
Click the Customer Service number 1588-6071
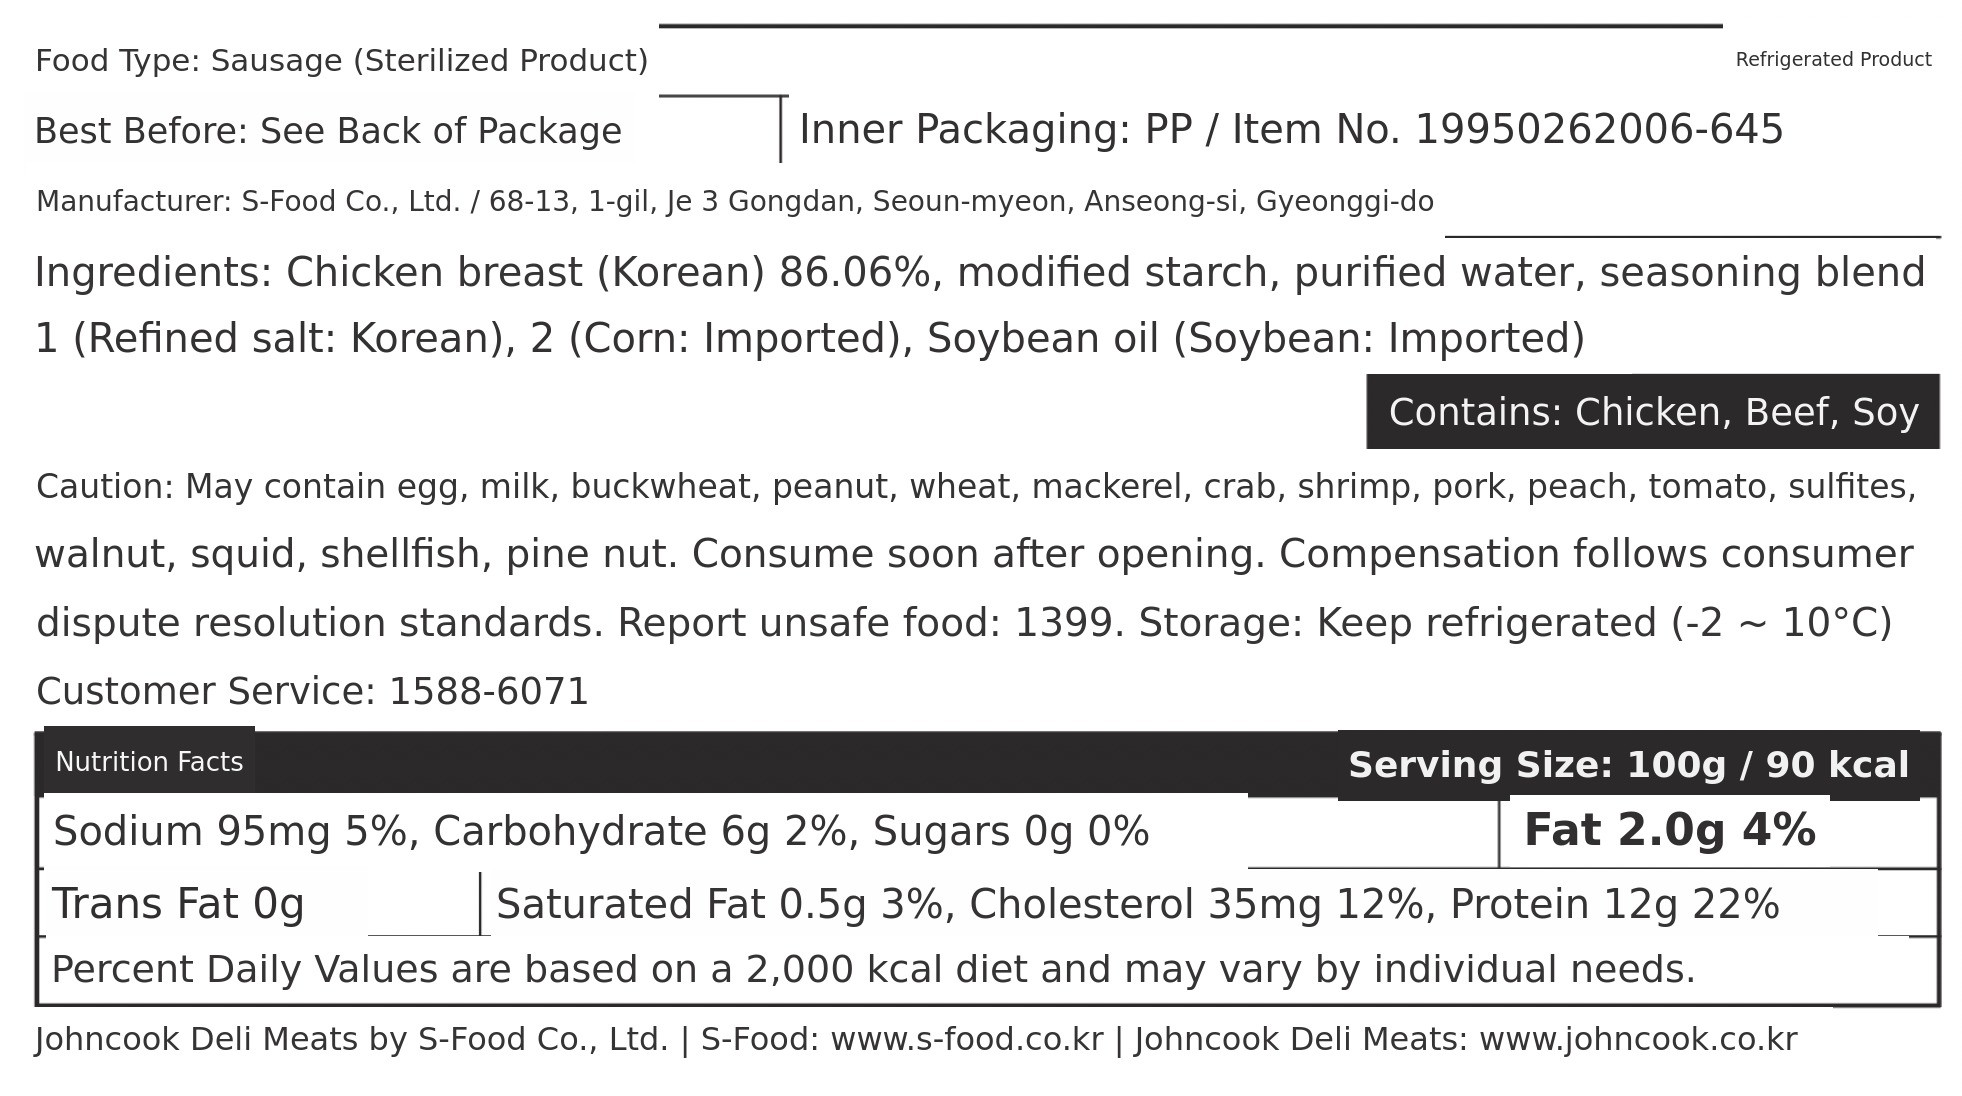(x=488, y=692)
